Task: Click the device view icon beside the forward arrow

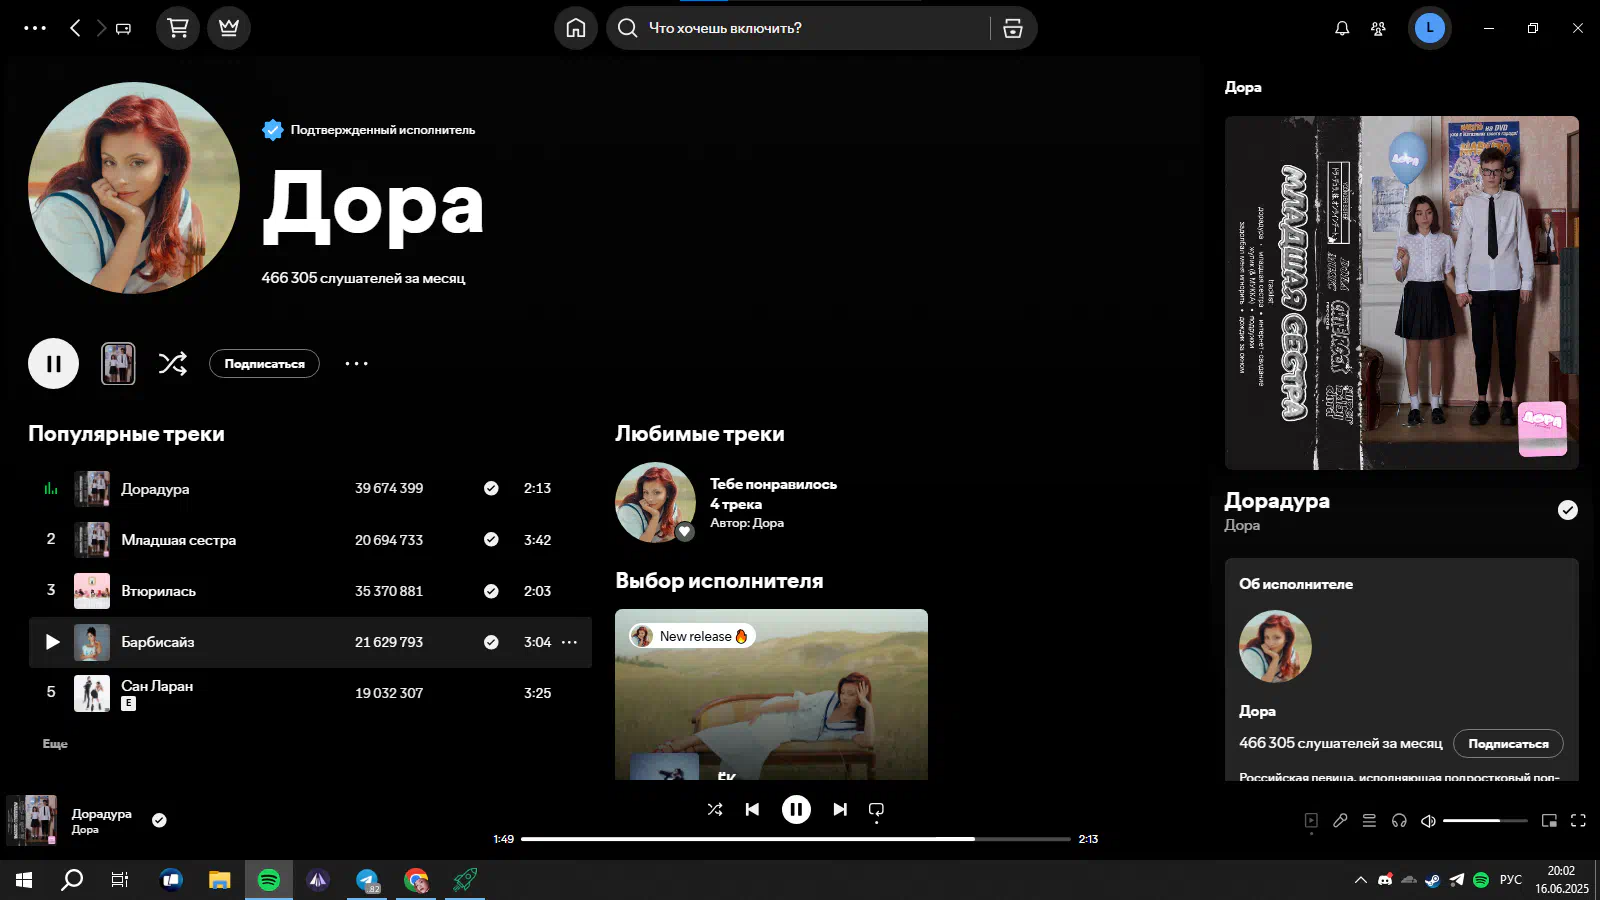Action: (124, 29)
